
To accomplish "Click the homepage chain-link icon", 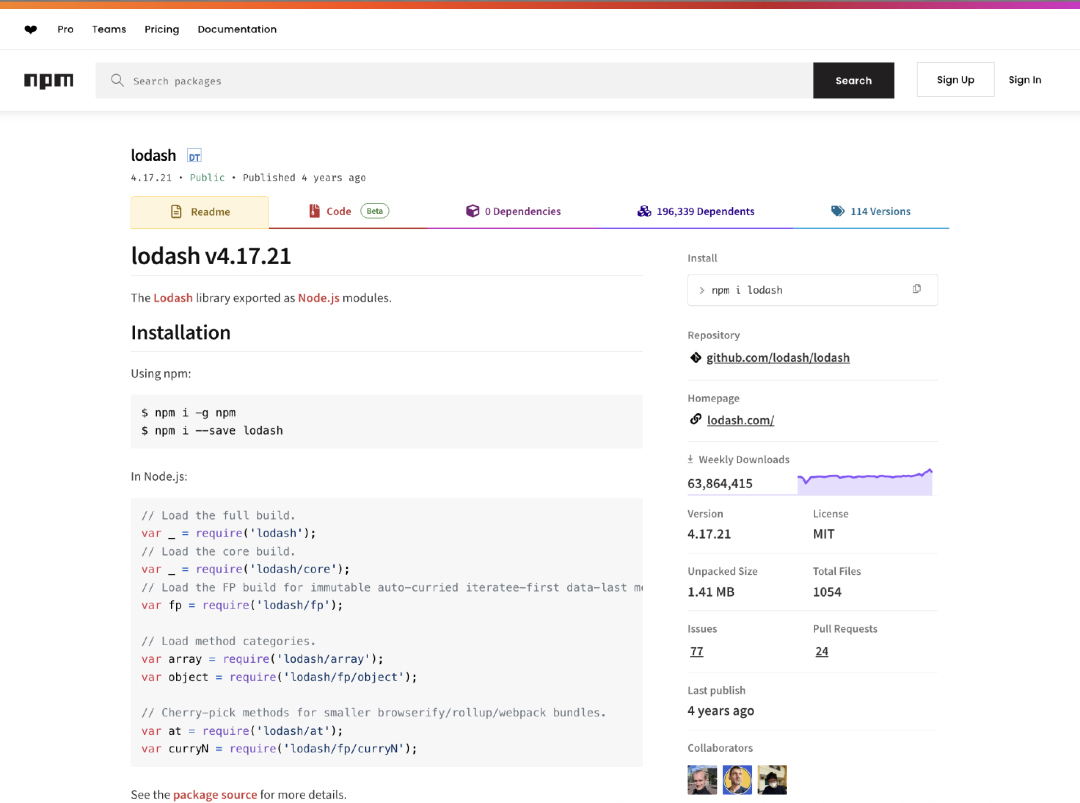I will 696,419.
